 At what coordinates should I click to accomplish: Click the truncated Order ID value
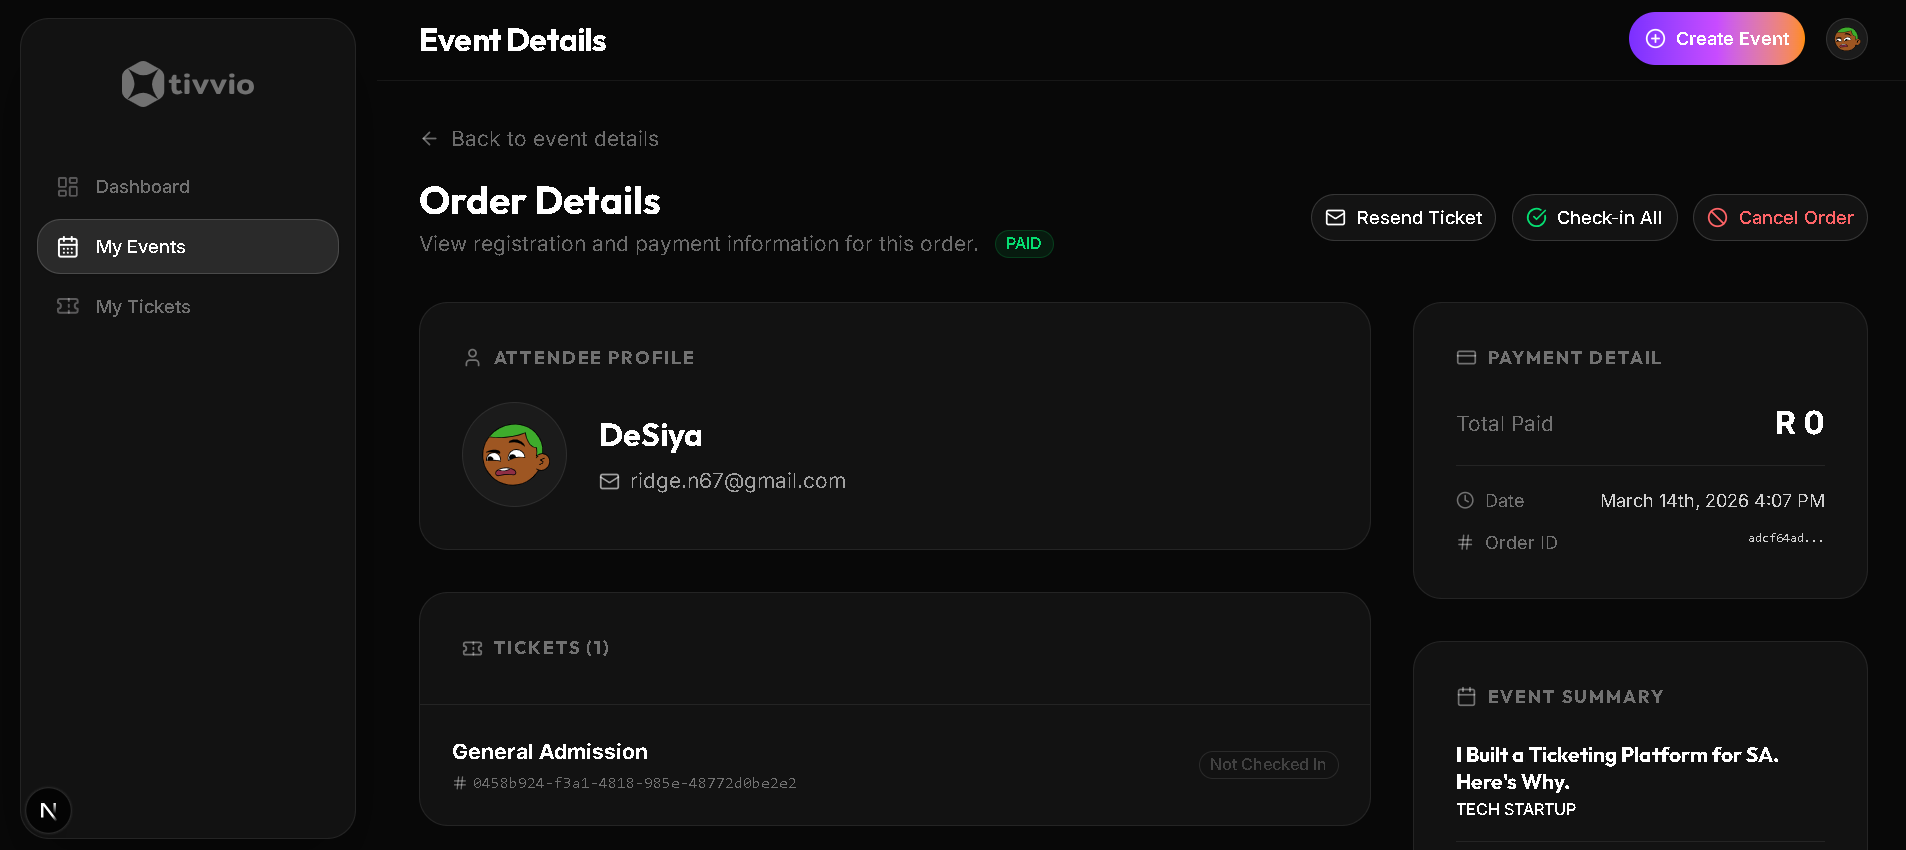(x=1785, y=539)
